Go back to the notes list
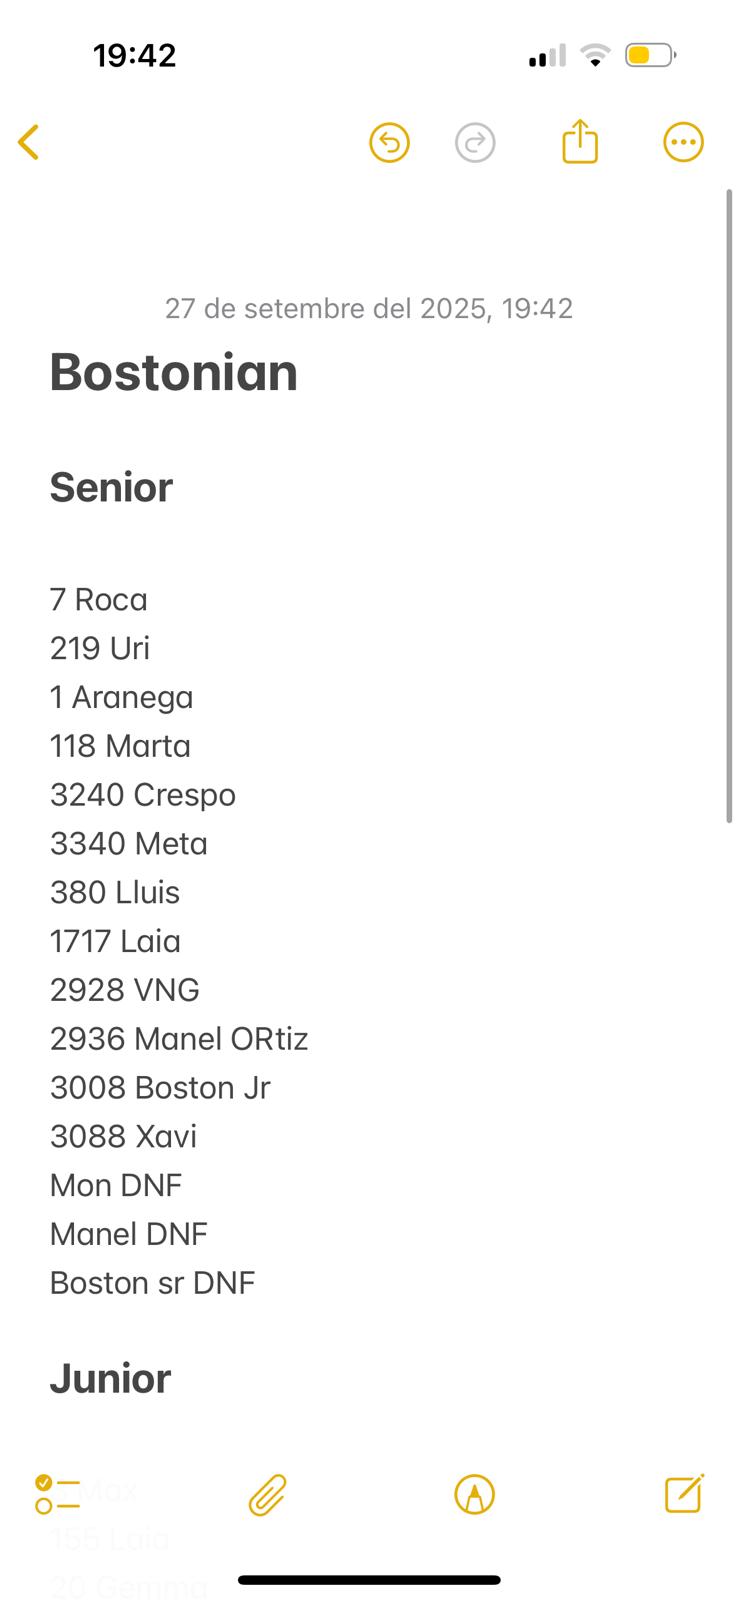The image size is (738, 1600). pos(29,142)
